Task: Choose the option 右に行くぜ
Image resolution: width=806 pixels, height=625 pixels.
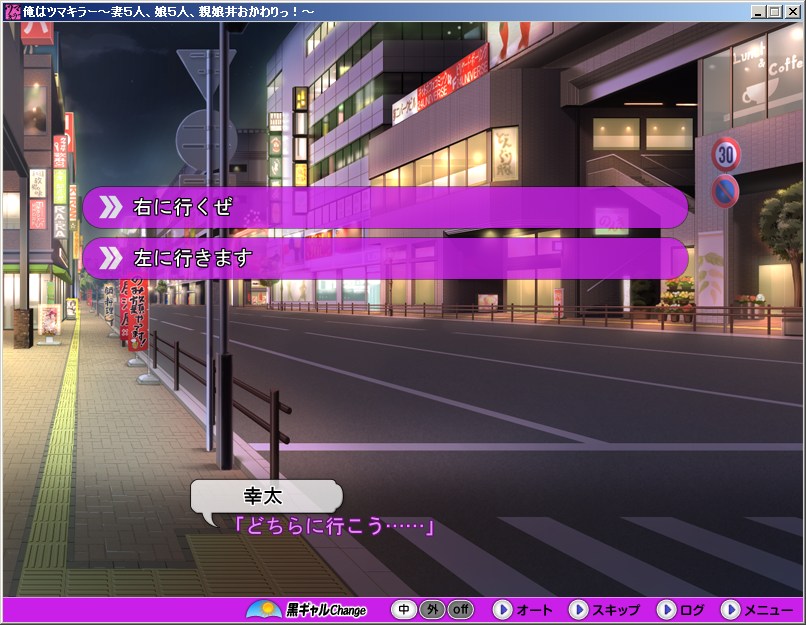Action: 385,207
